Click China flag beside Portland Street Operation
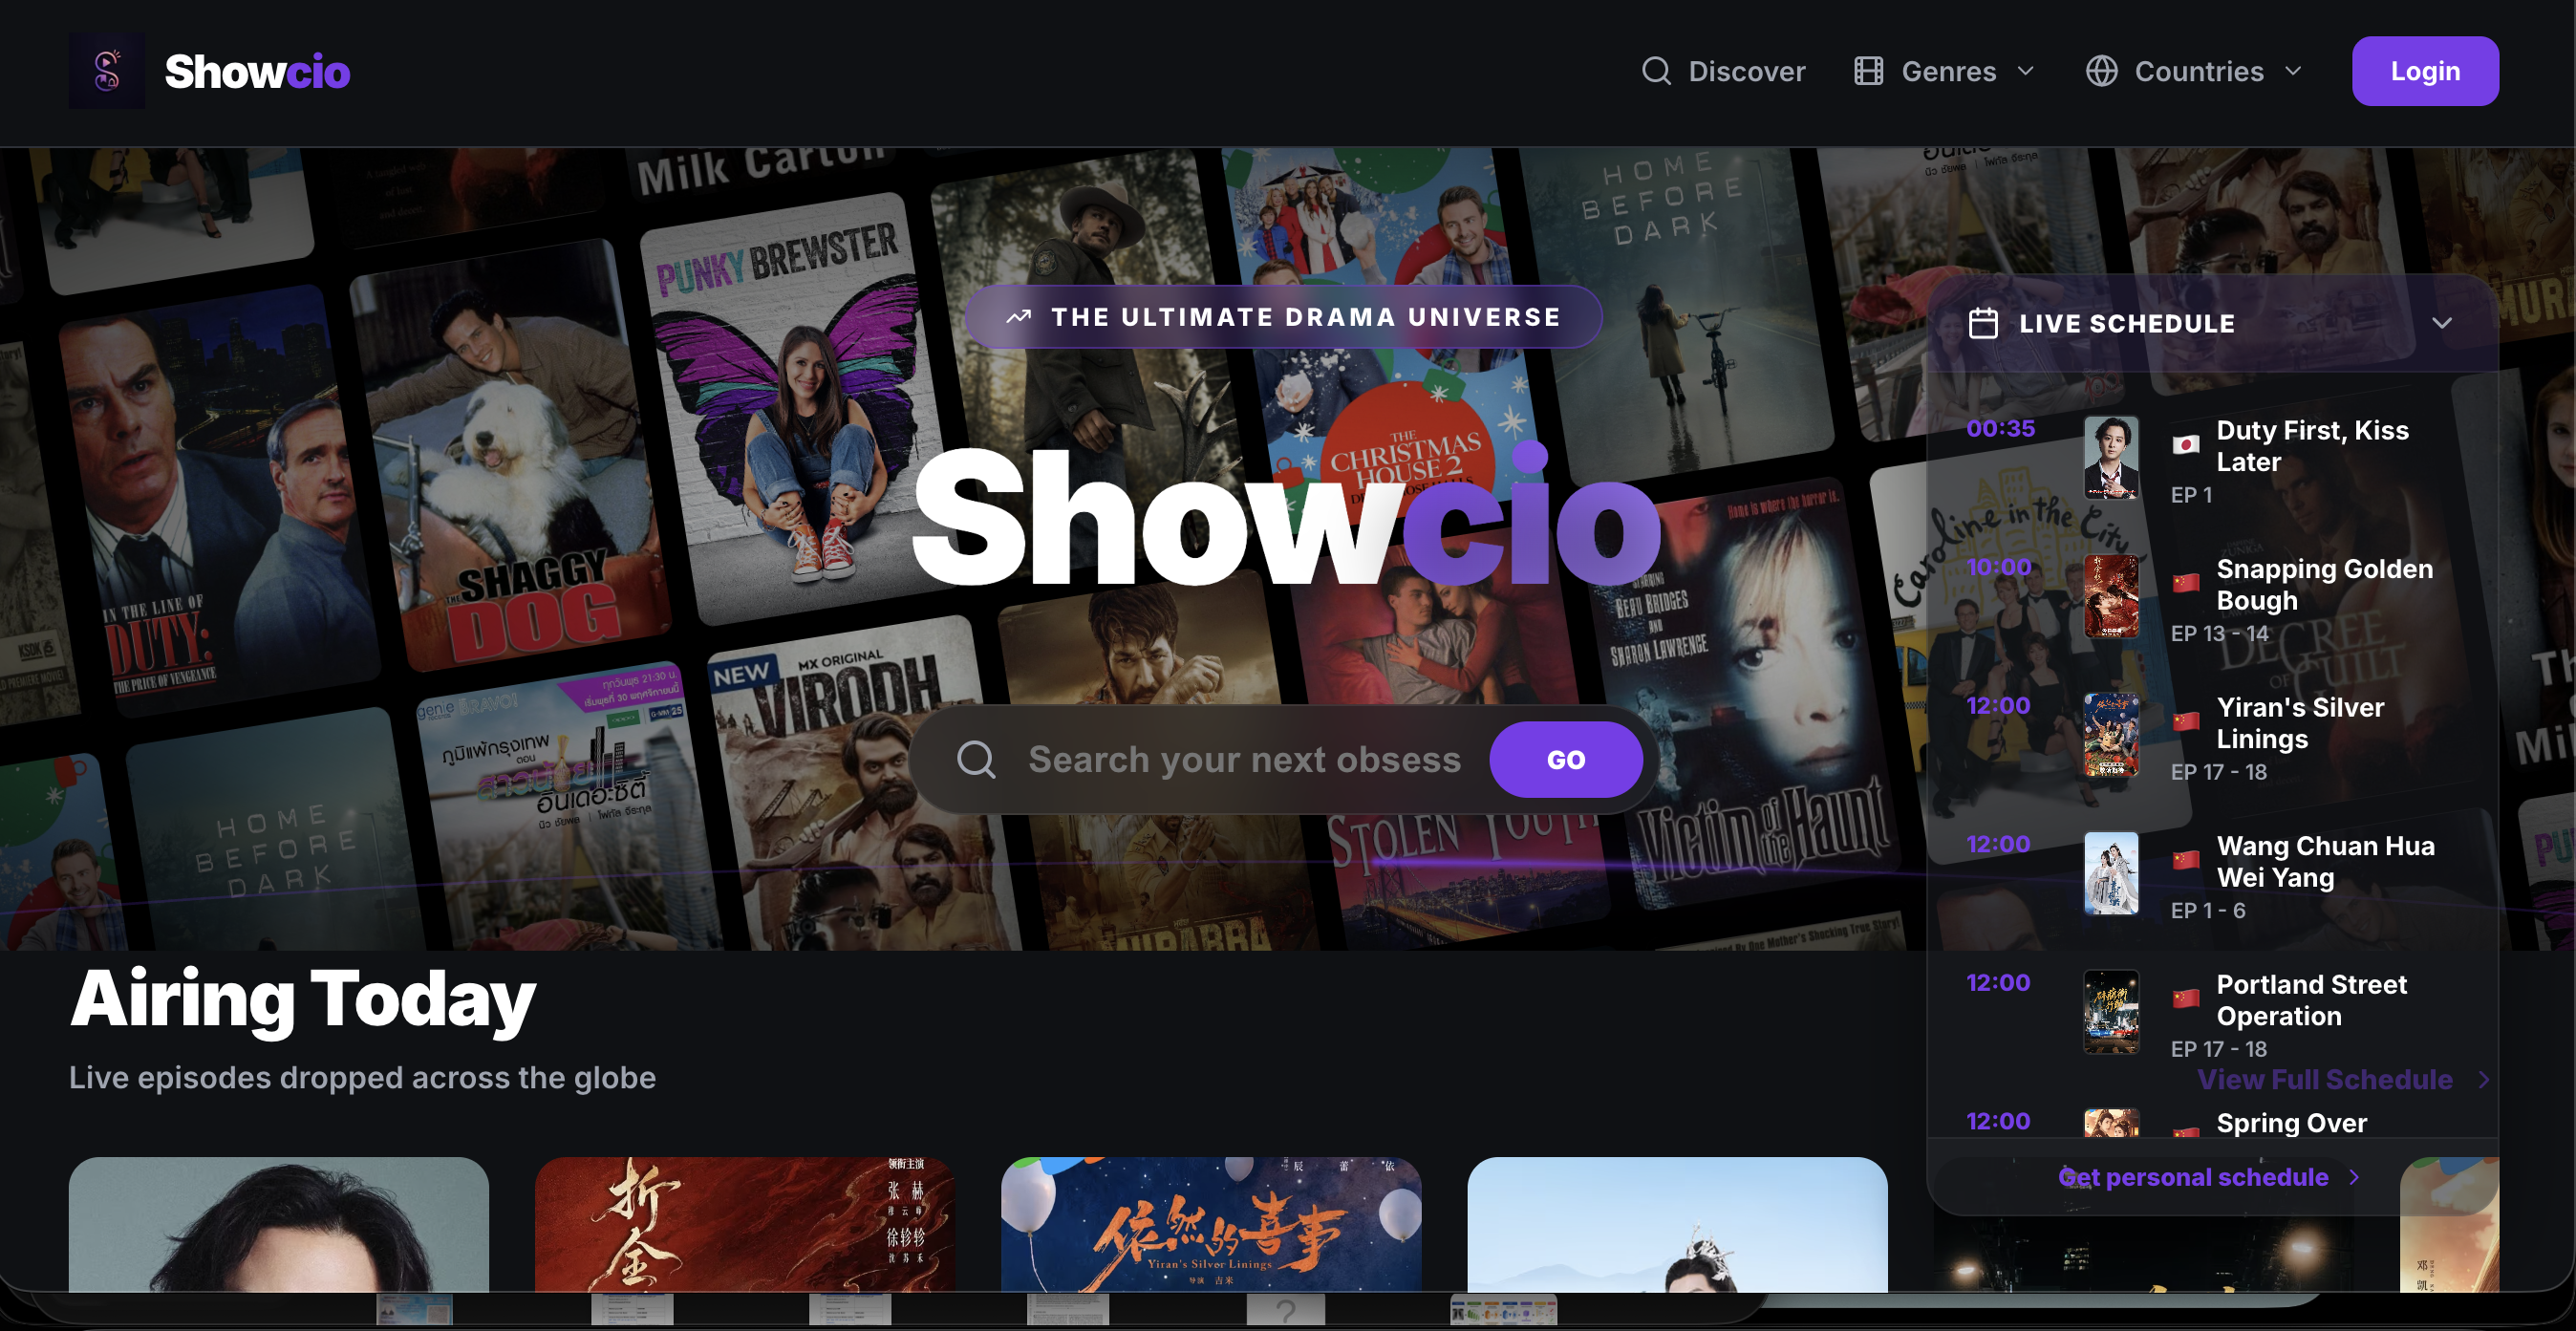The image size is (2576, 1331). click(2186, 998)
